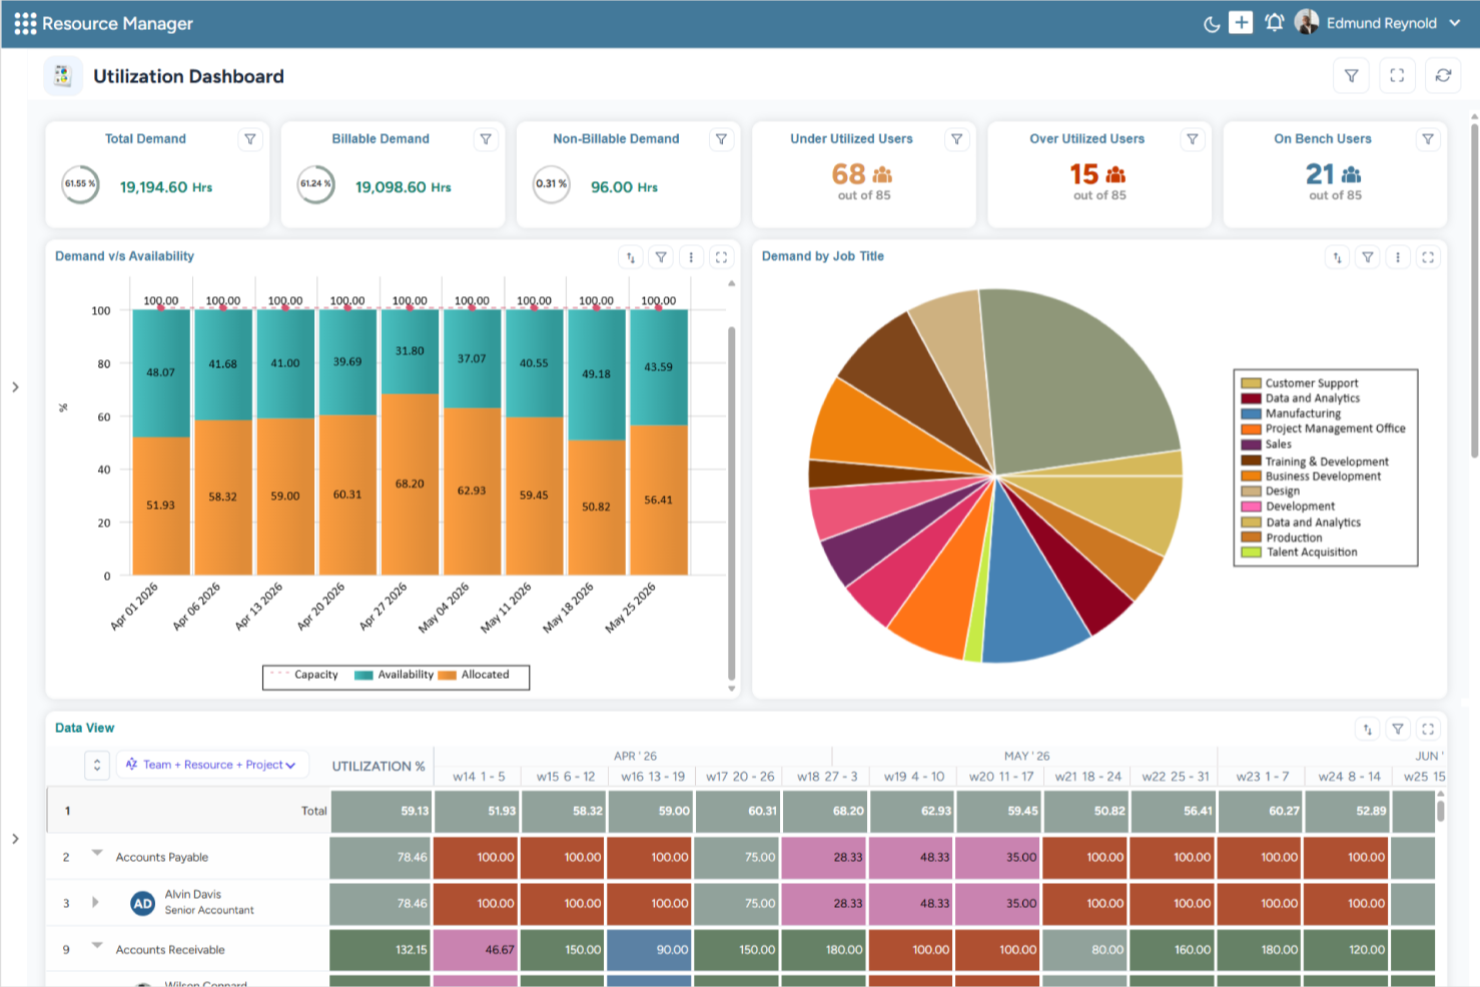The width and height of the screenshot is (1480, 987).
Task: Toggle Availability series in chart legend
Action: (394, 675)
